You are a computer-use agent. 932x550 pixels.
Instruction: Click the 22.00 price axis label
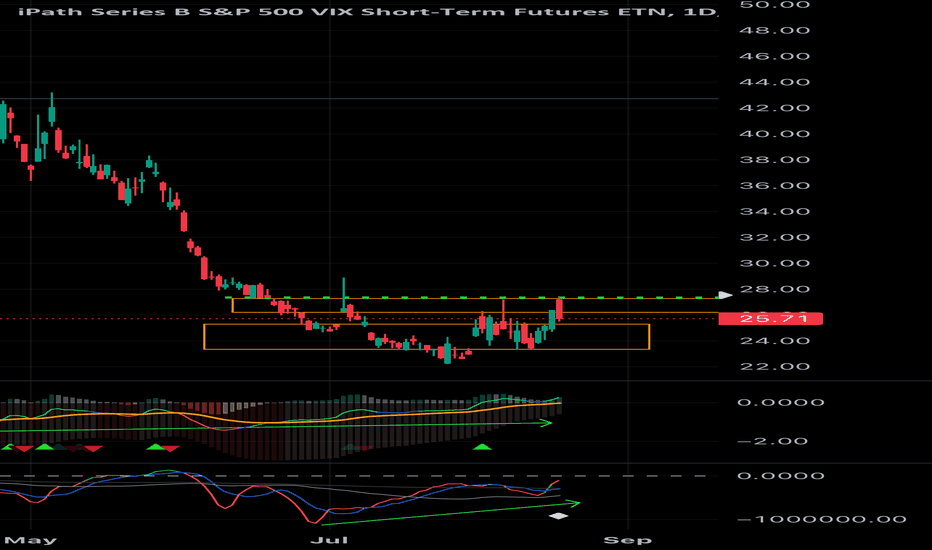(774, 366)
